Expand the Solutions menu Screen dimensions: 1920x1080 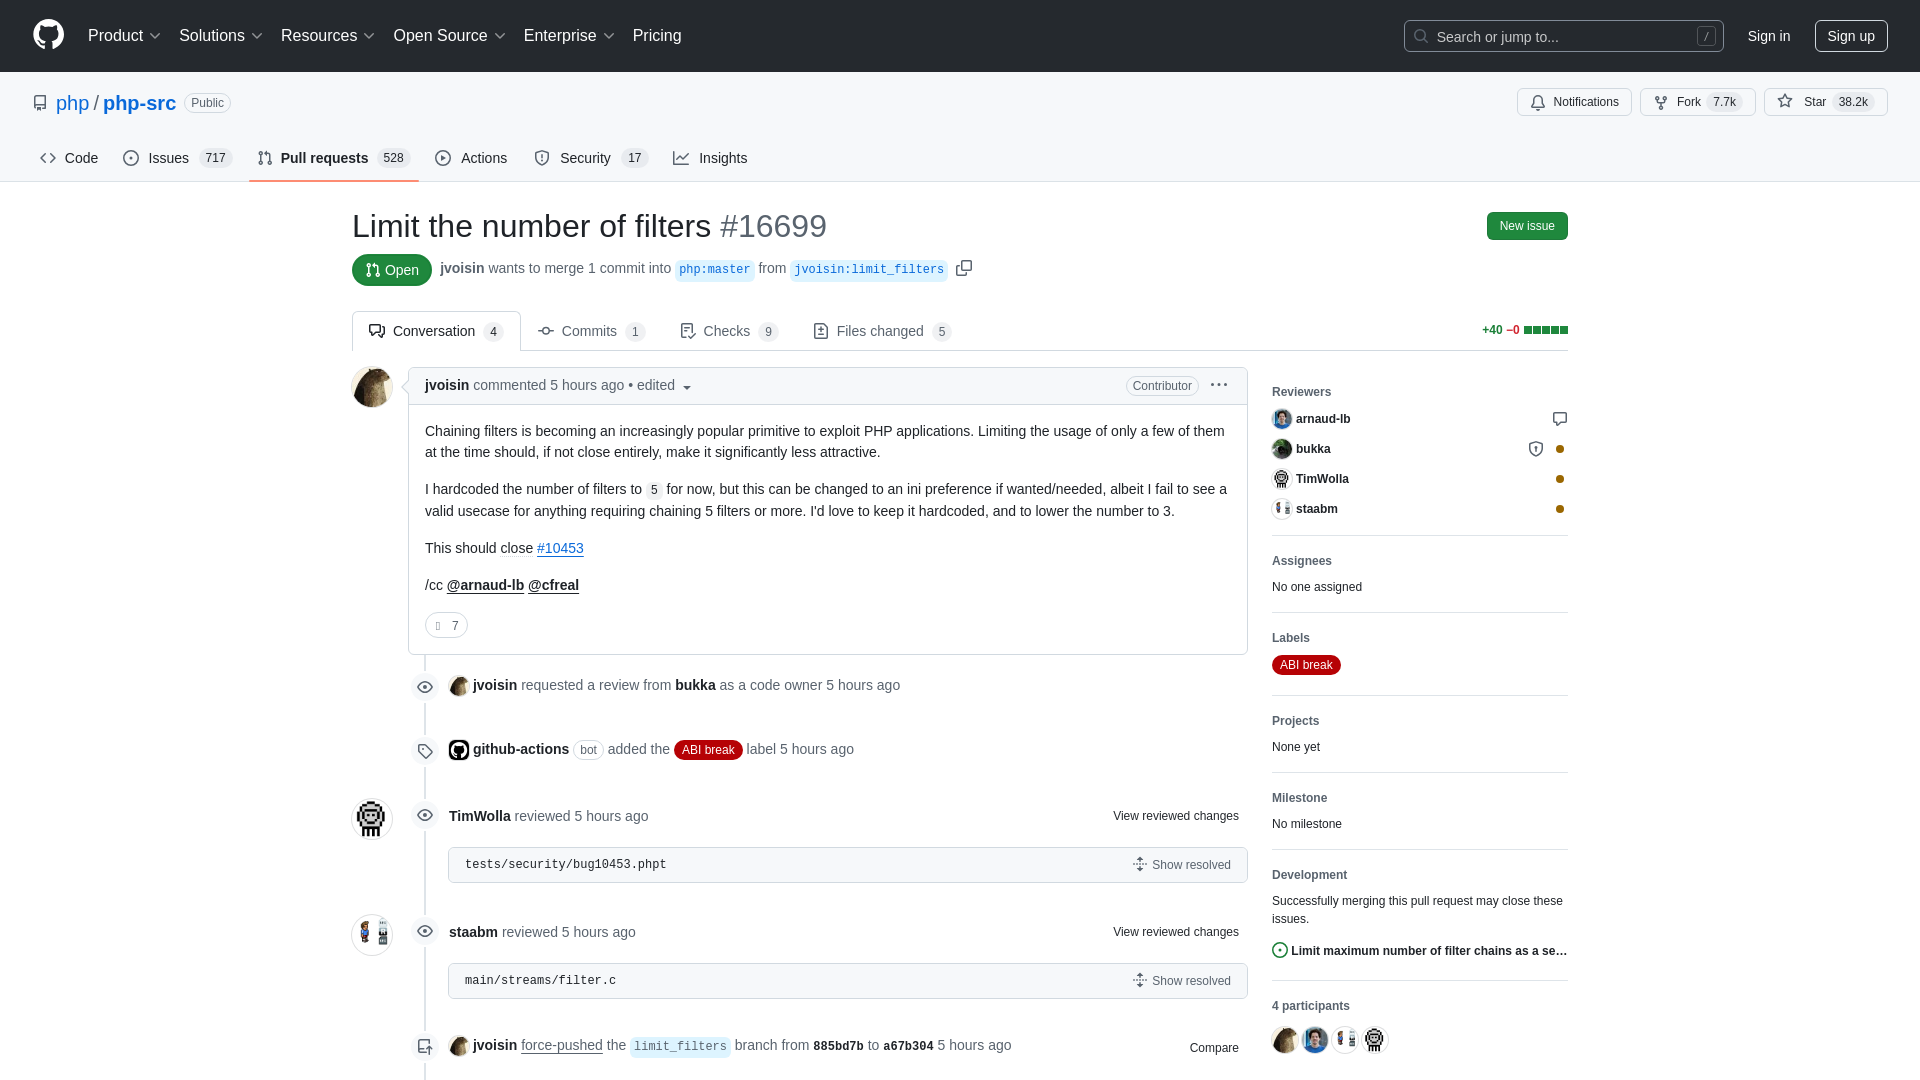coord(221,36)
